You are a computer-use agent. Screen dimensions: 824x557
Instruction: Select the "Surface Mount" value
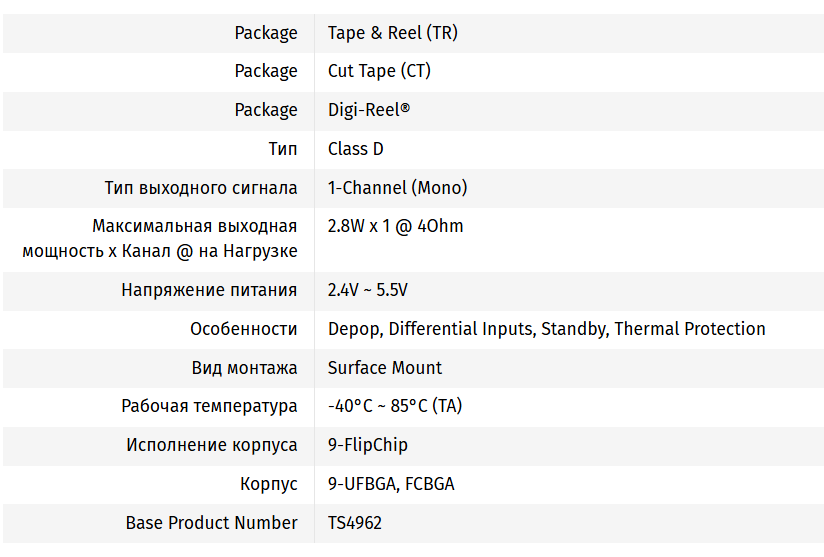[384, 368]
